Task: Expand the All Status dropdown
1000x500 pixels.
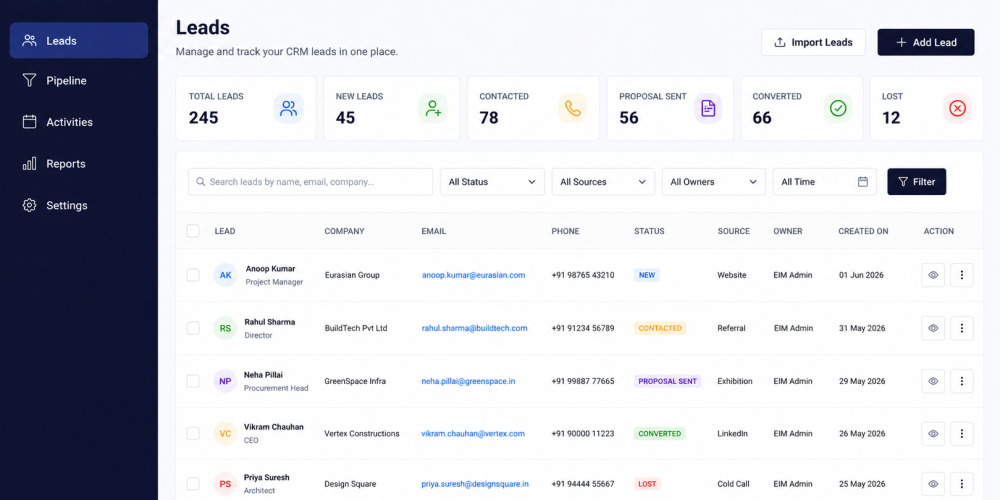Action: click(492, 182)
